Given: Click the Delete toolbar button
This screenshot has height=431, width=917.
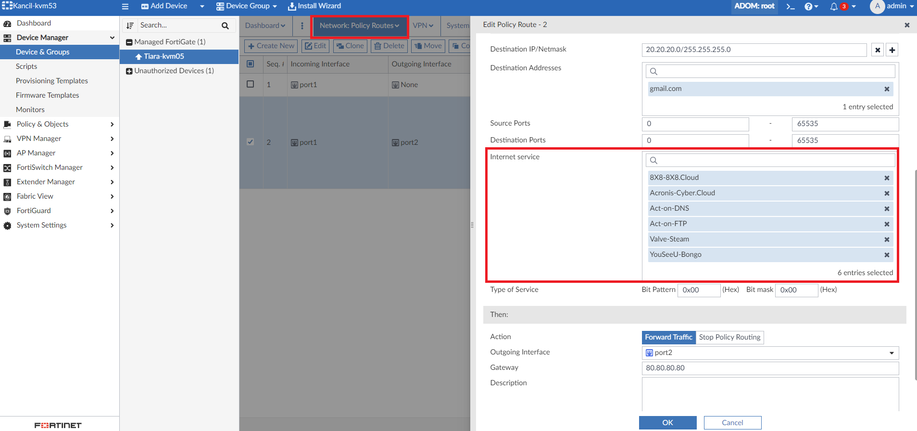Looking at the screenshot, I should click(x=389, y=46).
